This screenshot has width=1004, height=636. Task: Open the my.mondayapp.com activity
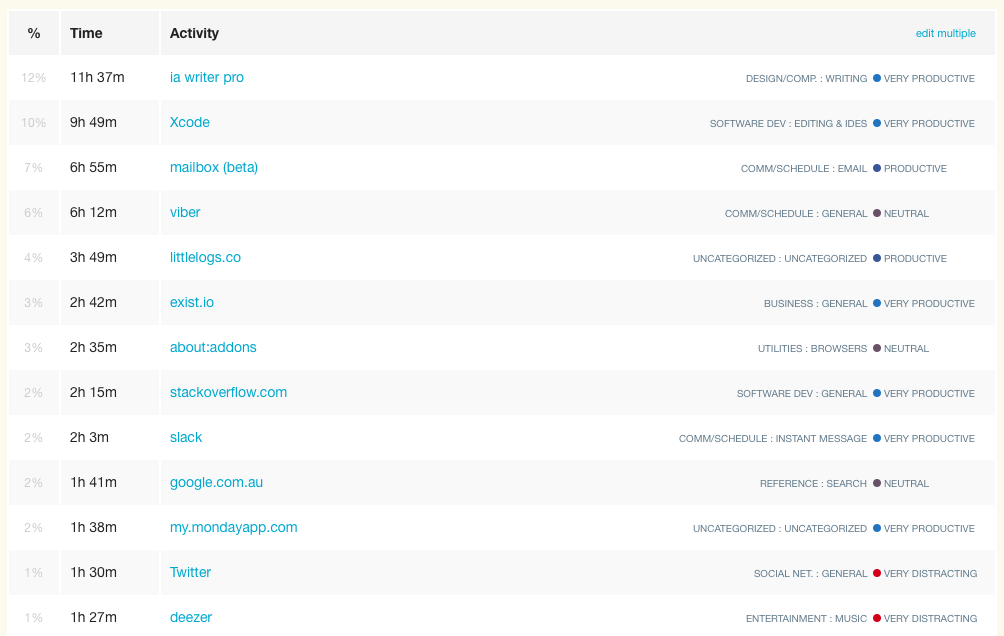(x=233, y=528)
